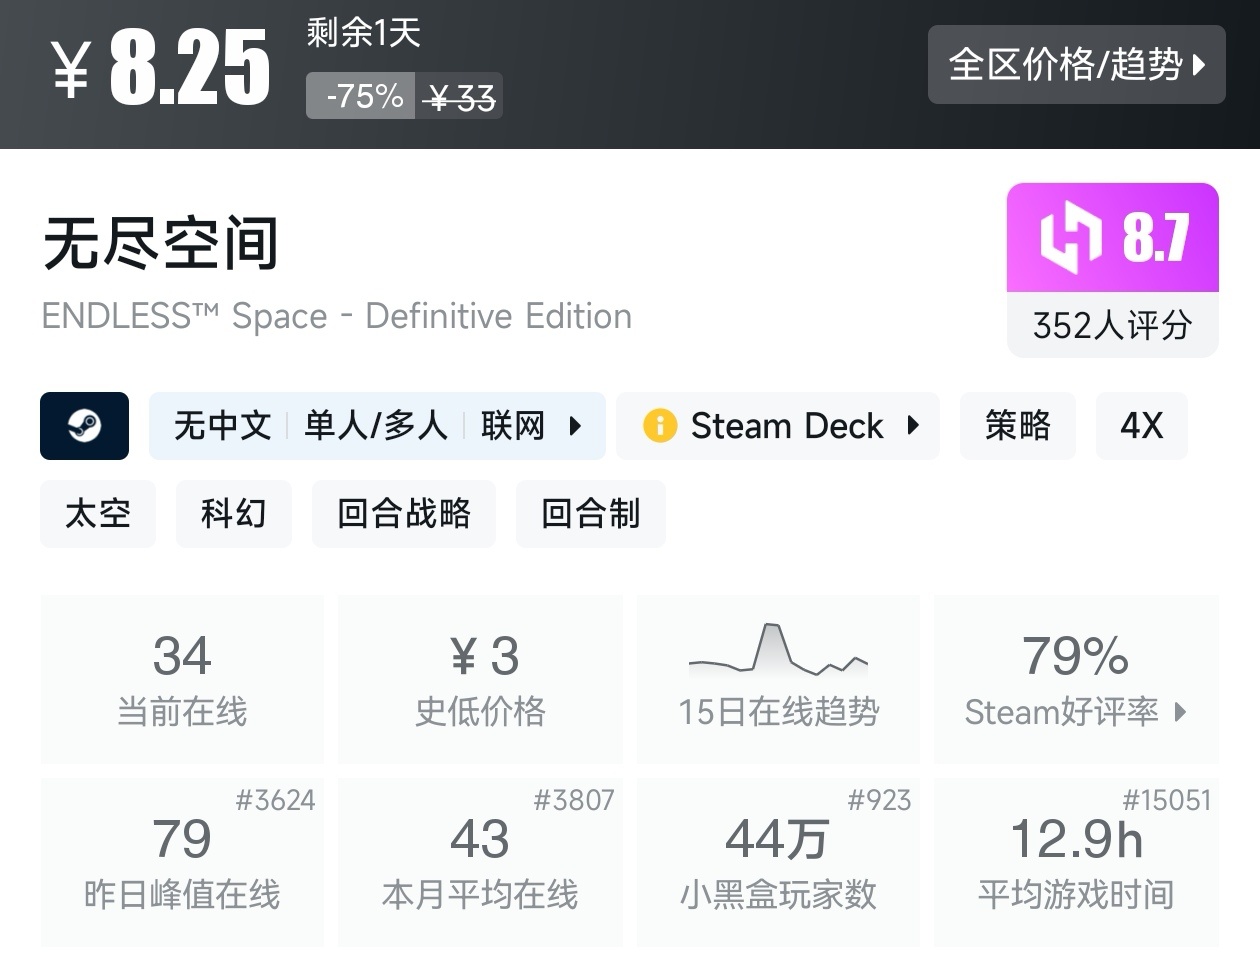Image resolution: width=1260 pixels, height=957 pixels.
Task: Expand the language and multiplayer info arrow
Action: click(x=575, y=426)
